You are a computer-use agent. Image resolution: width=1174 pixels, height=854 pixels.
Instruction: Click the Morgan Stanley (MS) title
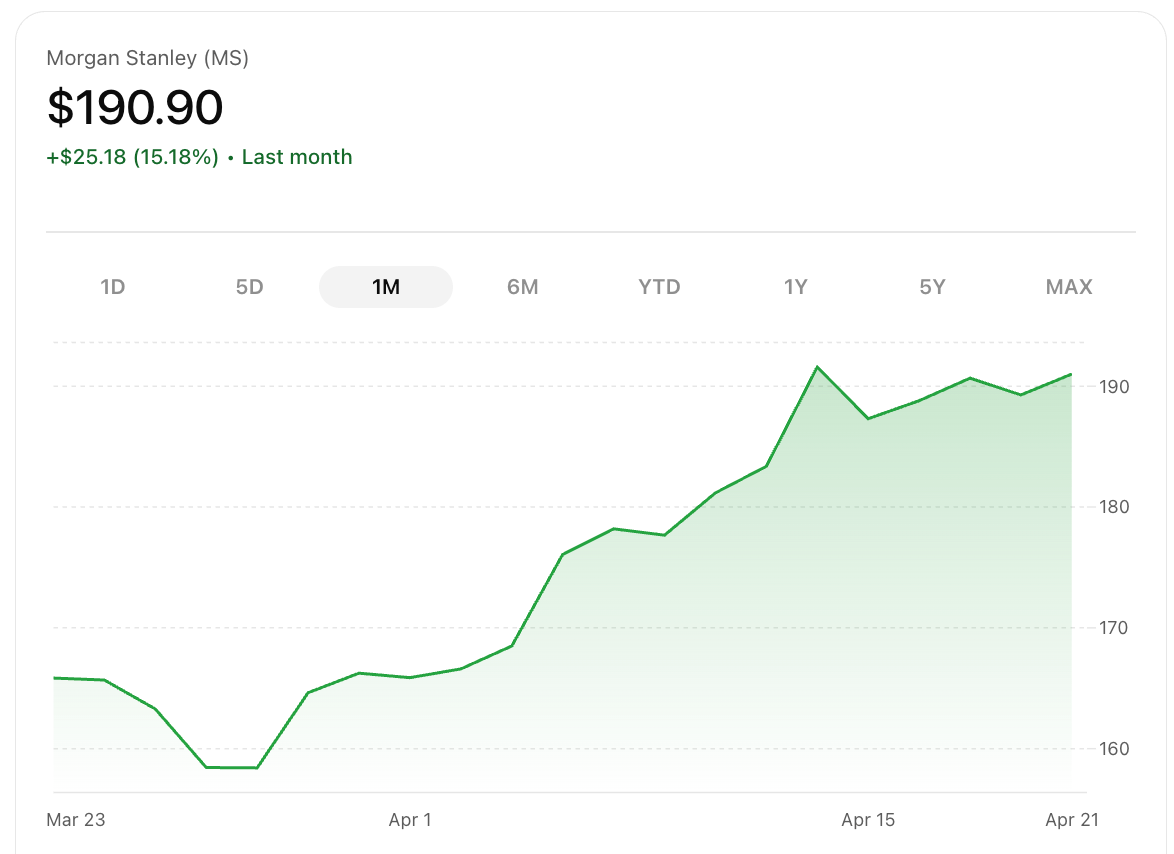pyautogui.click(x=147, y=58)
